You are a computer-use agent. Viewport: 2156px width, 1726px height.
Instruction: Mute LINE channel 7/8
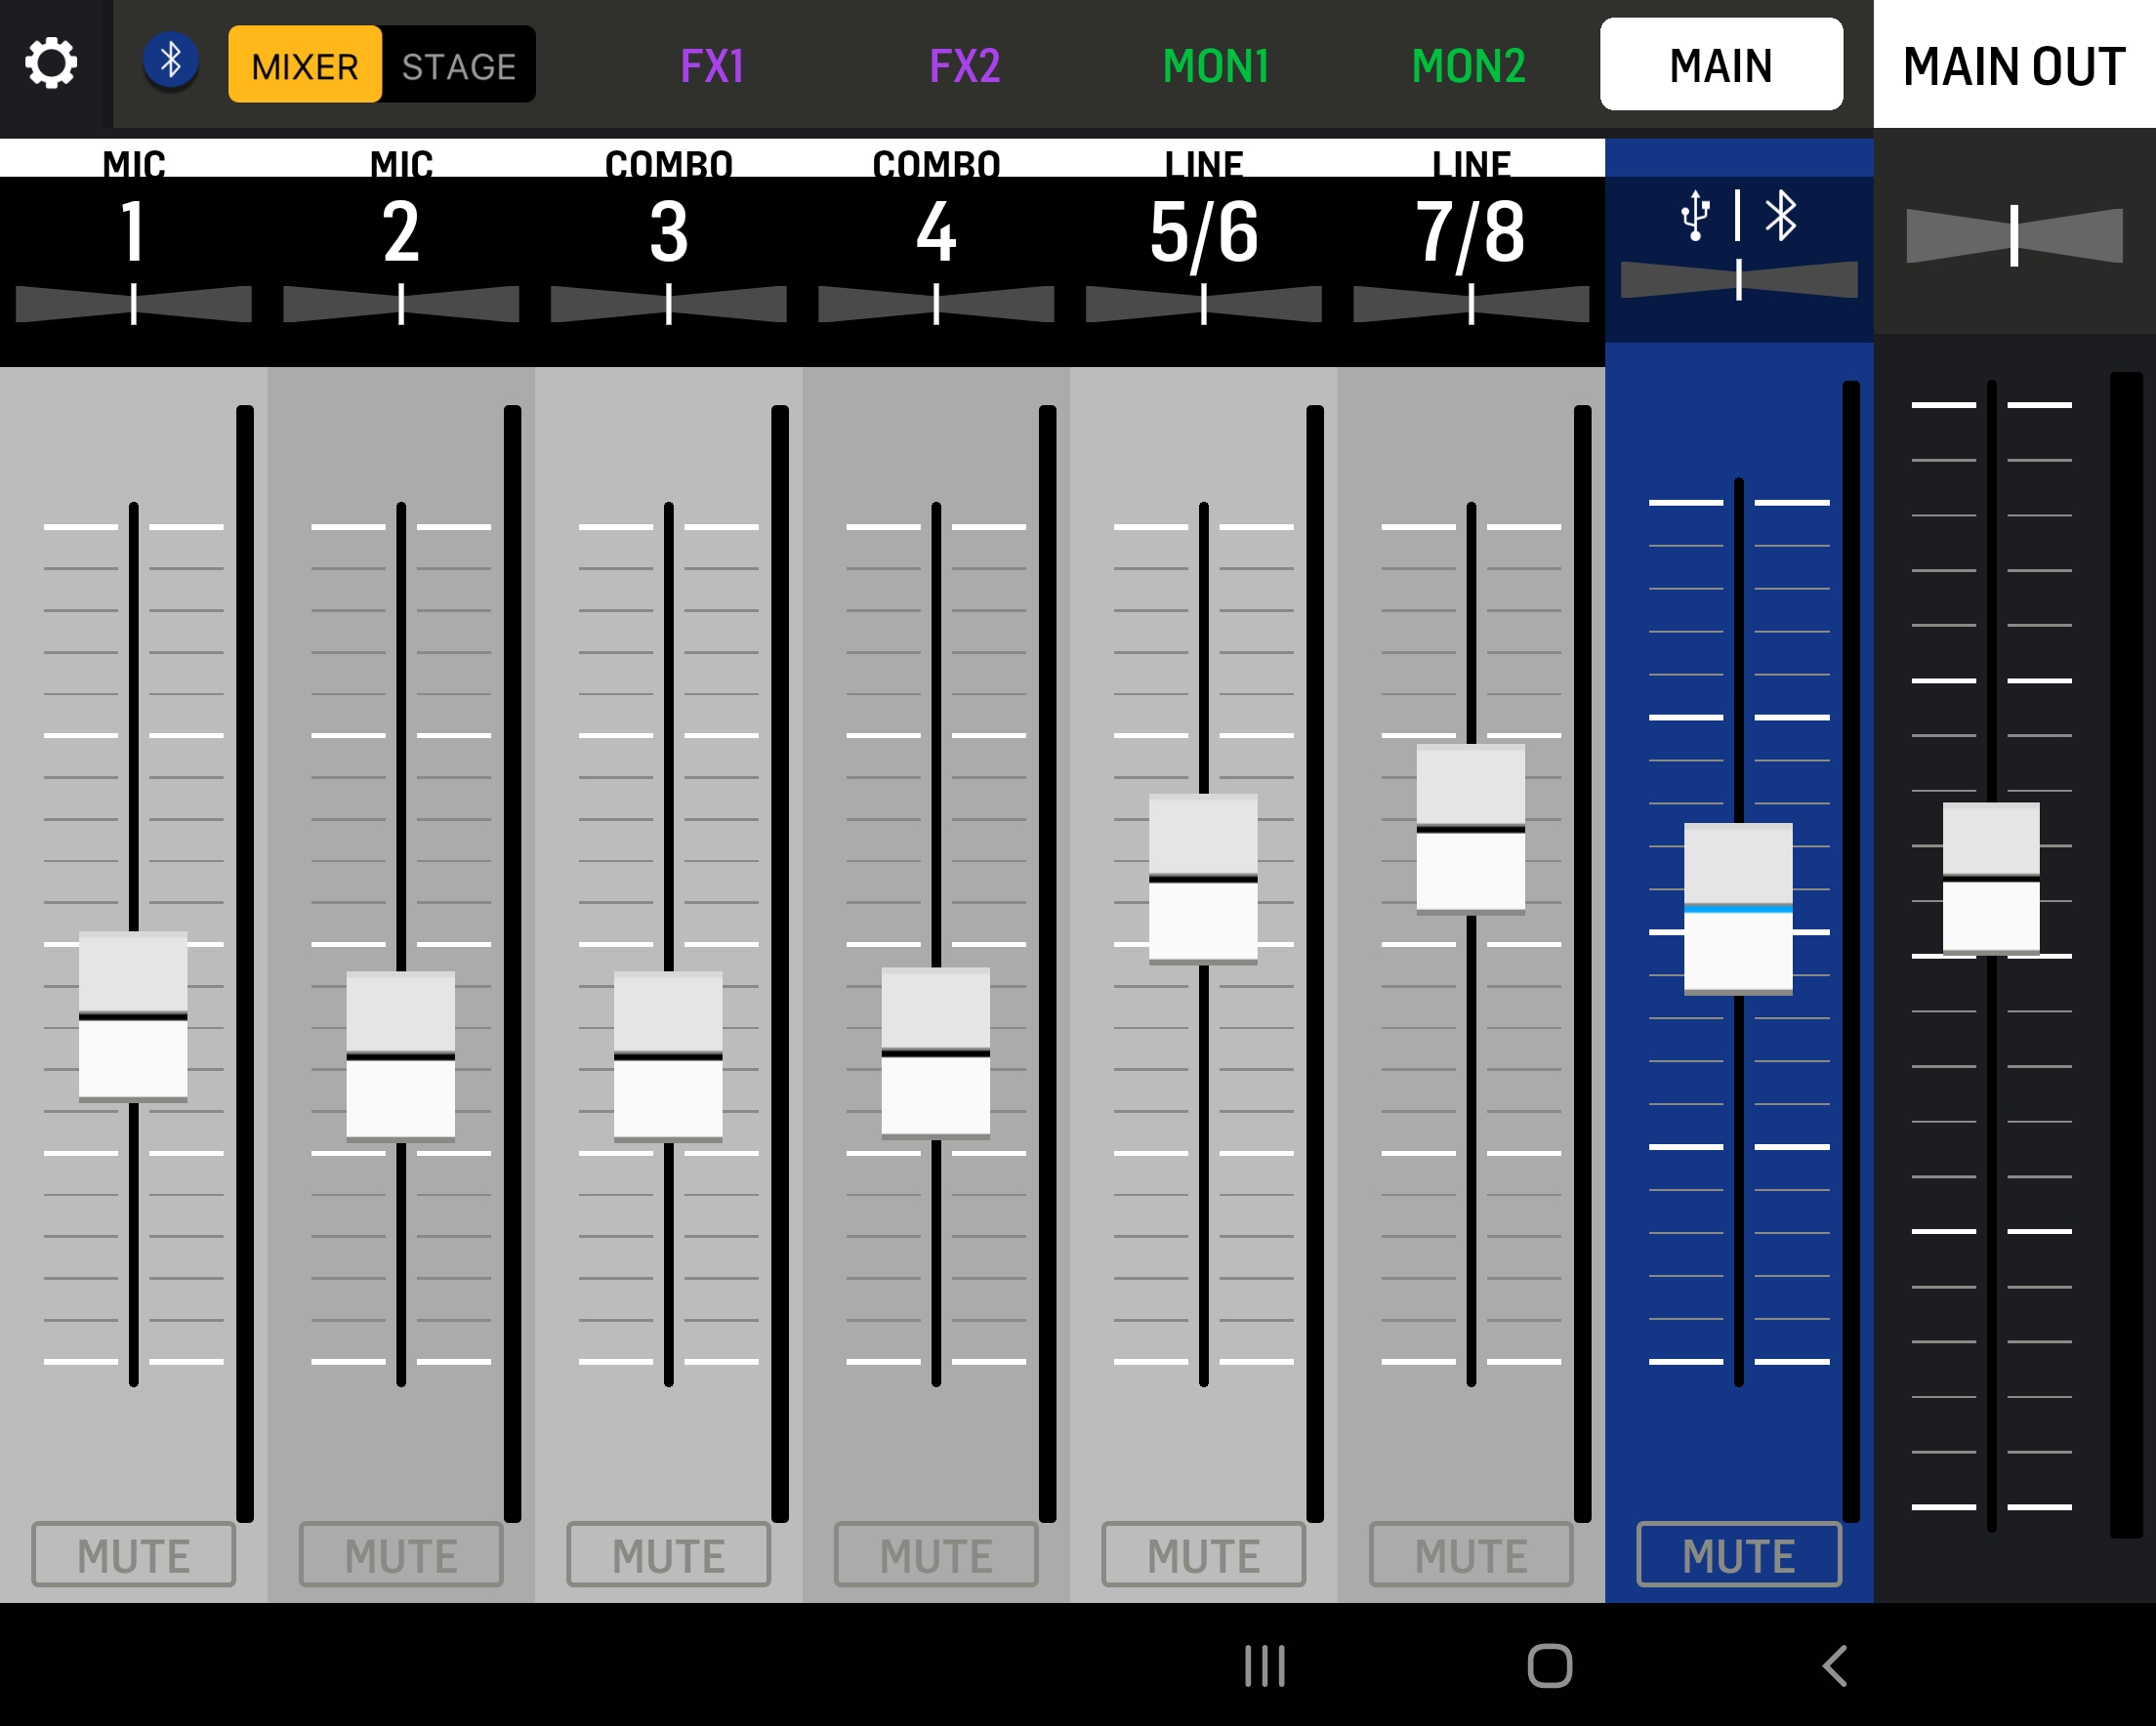point(1470,1555)
